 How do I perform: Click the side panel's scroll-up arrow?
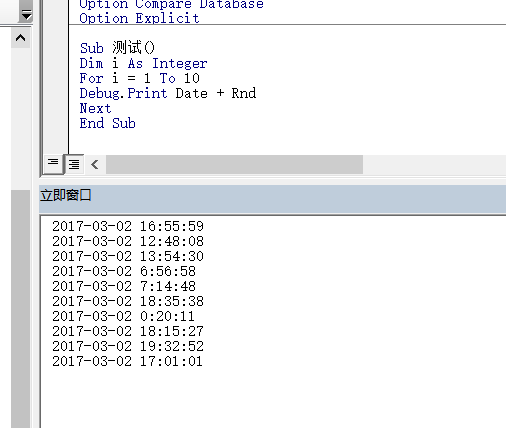click(x=21, y=38)
